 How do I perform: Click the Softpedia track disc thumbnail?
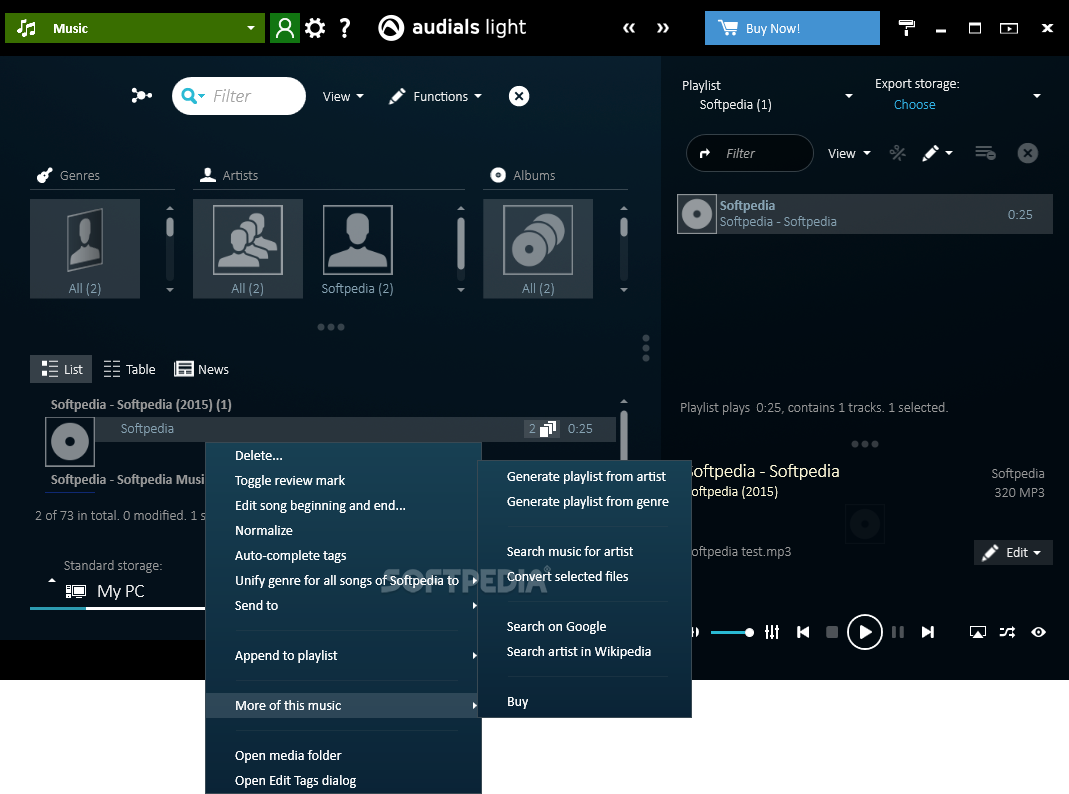pyautogui.click(x=70, y=442)
